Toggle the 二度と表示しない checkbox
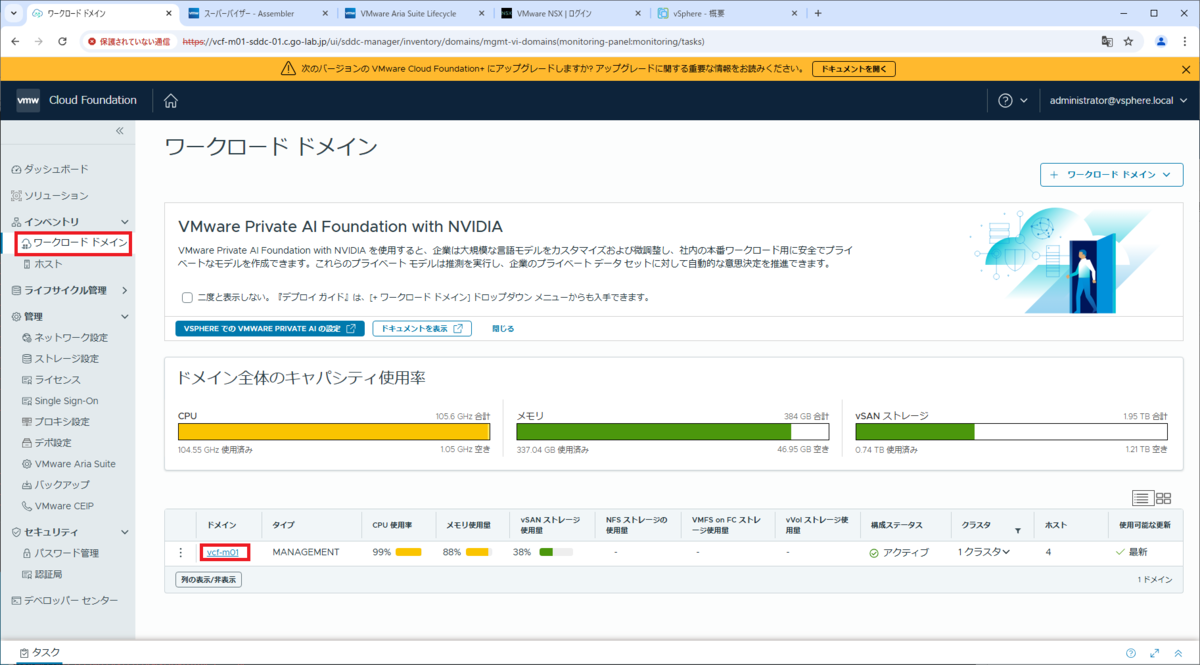Viewport: 1200px width, 665px height. point(187,297)
